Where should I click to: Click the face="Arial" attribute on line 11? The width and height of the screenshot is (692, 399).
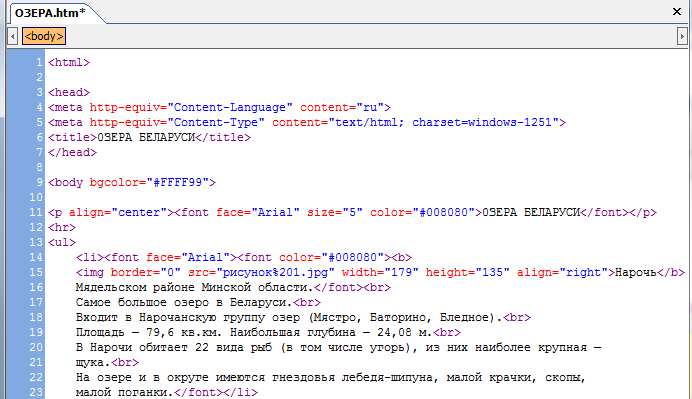(x=258, y=212)
